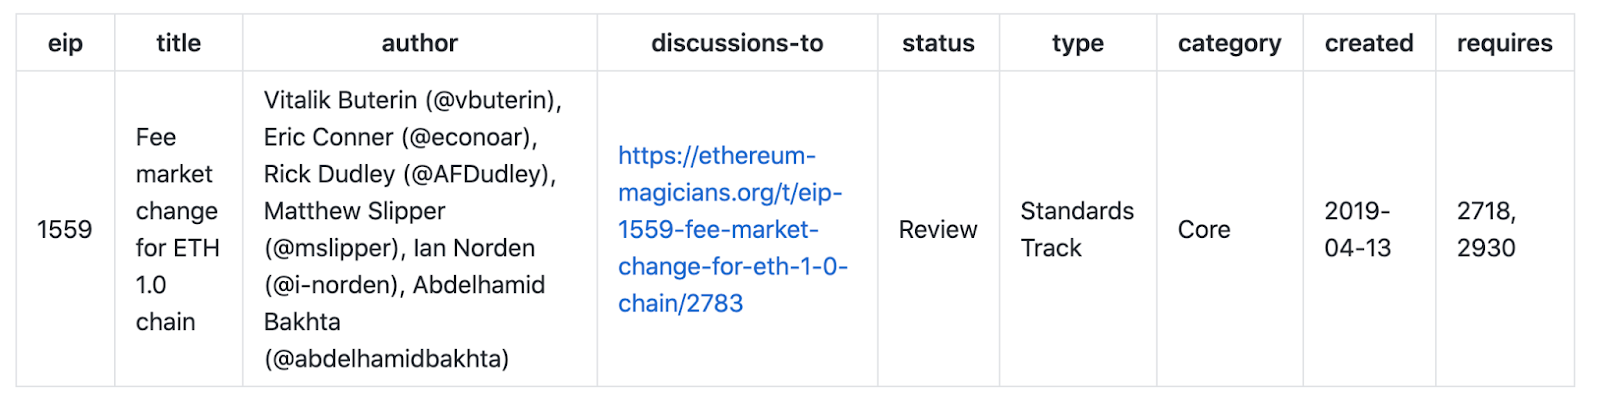Click the EIP number 1559 cell

(x=64, y=229)
